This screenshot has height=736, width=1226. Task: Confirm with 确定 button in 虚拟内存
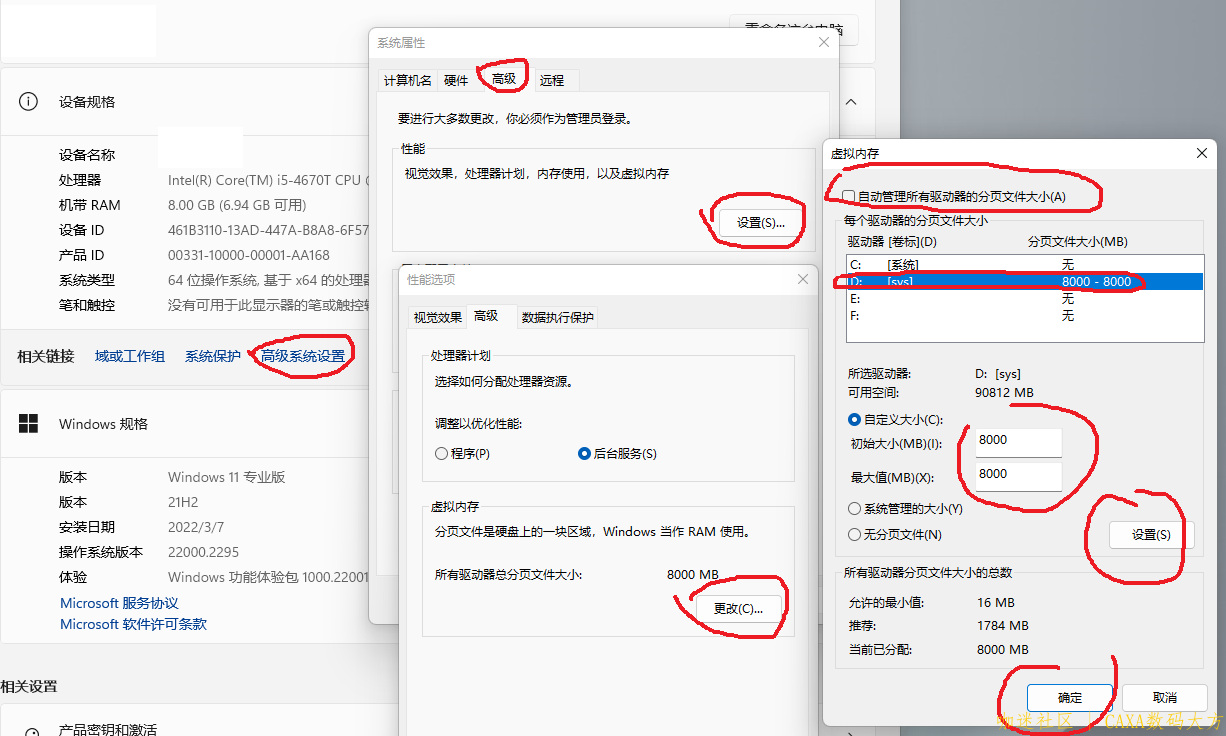(1070, 697)
